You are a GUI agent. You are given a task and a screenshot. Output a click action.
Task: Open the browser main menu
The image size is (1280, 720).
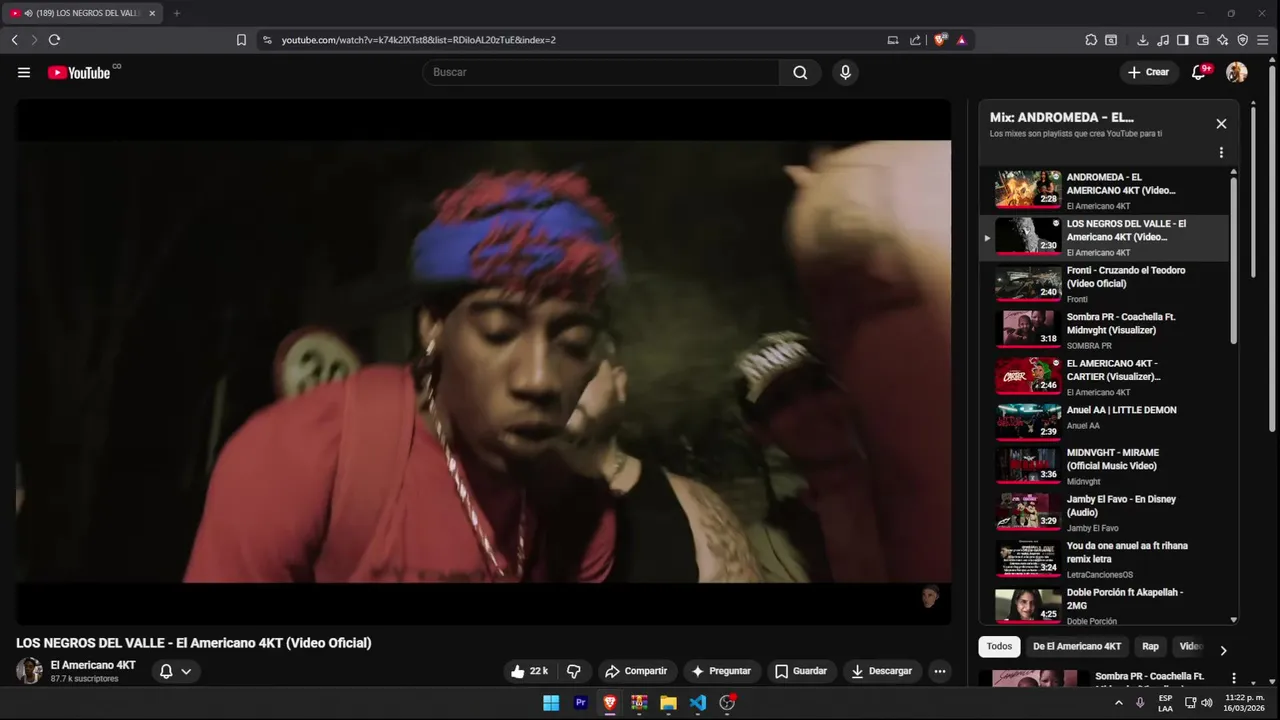[x=1263, y=40]
